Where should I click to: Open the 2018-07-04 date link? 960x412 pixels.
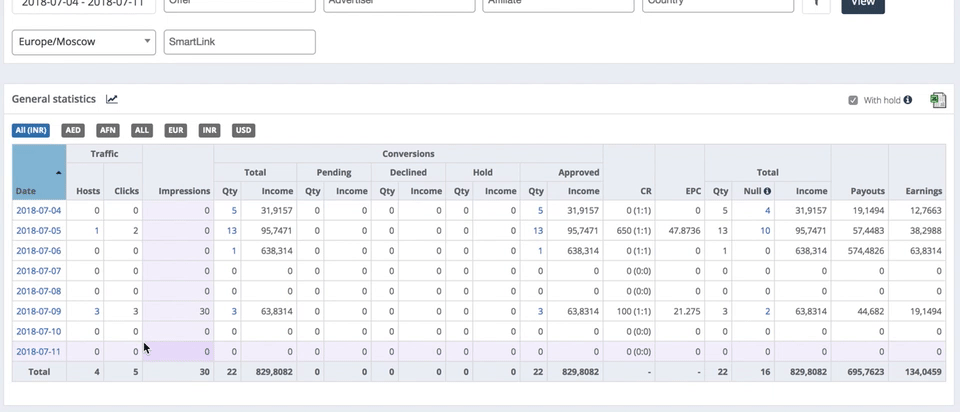[39, 211]
